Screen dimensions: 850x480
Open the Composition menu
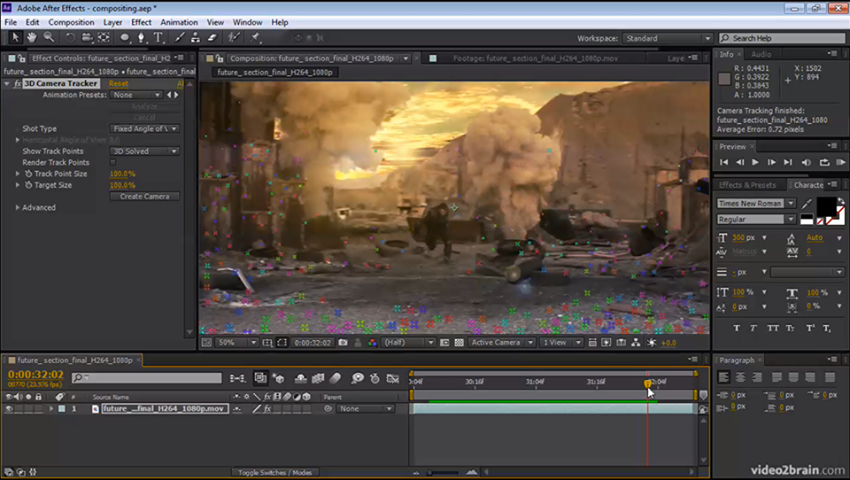(71, 22)
